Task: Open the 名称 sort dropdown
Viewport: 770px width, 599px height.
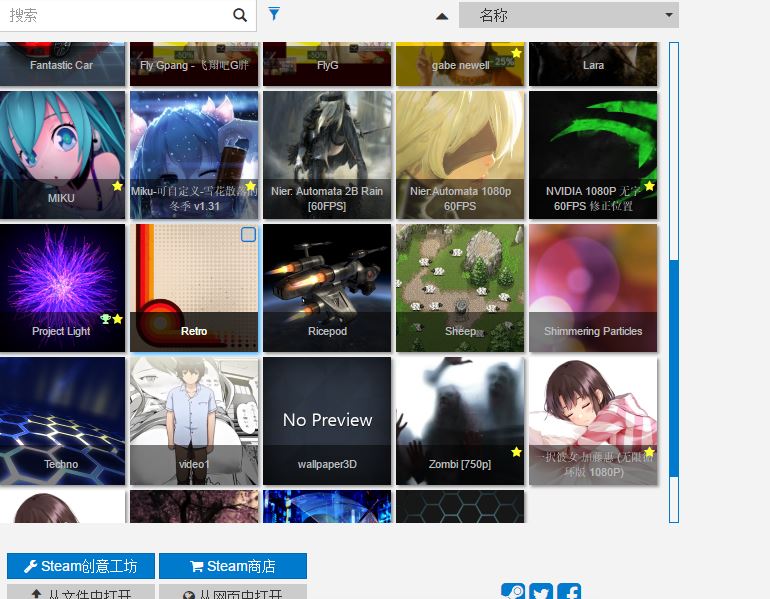Action: 569,15
